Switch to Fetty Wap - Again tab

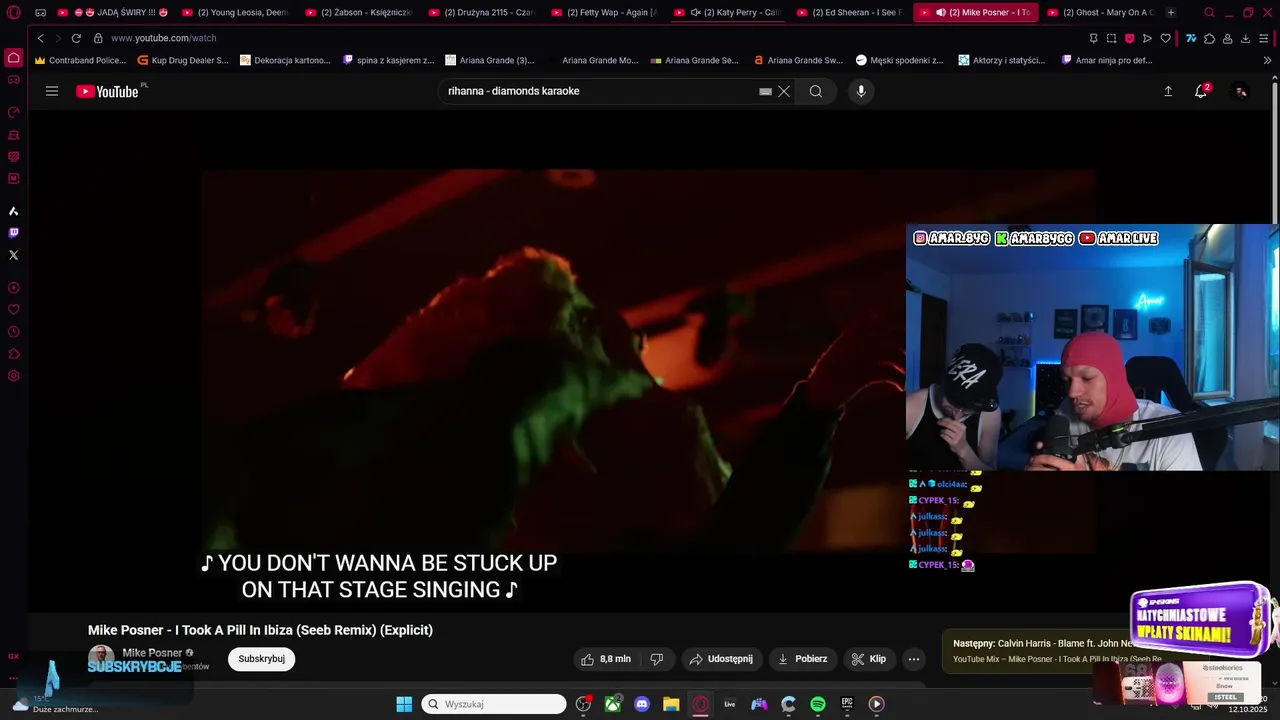coord(604,12)
